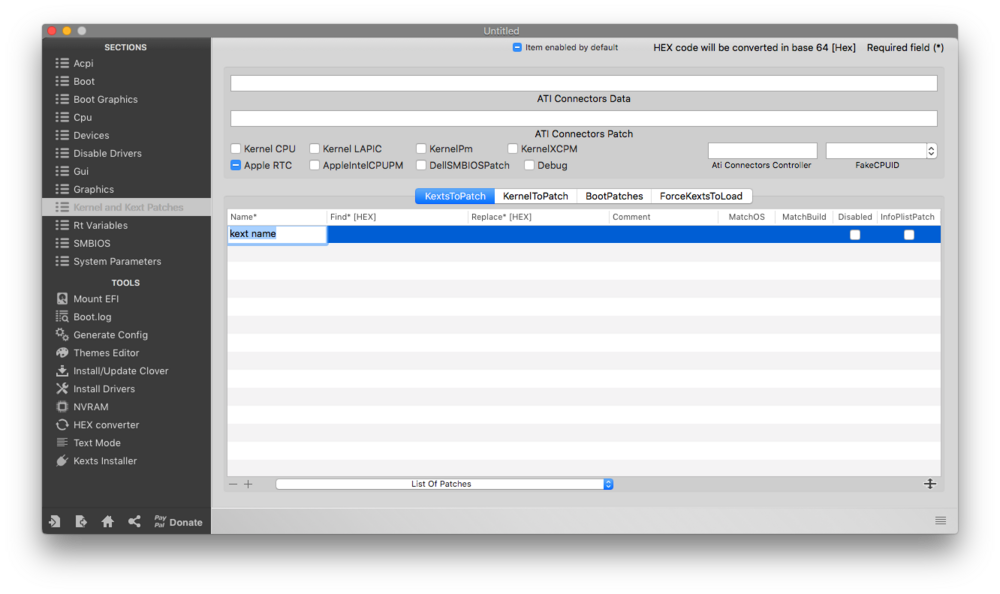Image resolution: width=1000 pixels, height=594 pixels.
Task: Click the Share icon in bottom bar
Action: pyautogui.click(x=134, y=522)
